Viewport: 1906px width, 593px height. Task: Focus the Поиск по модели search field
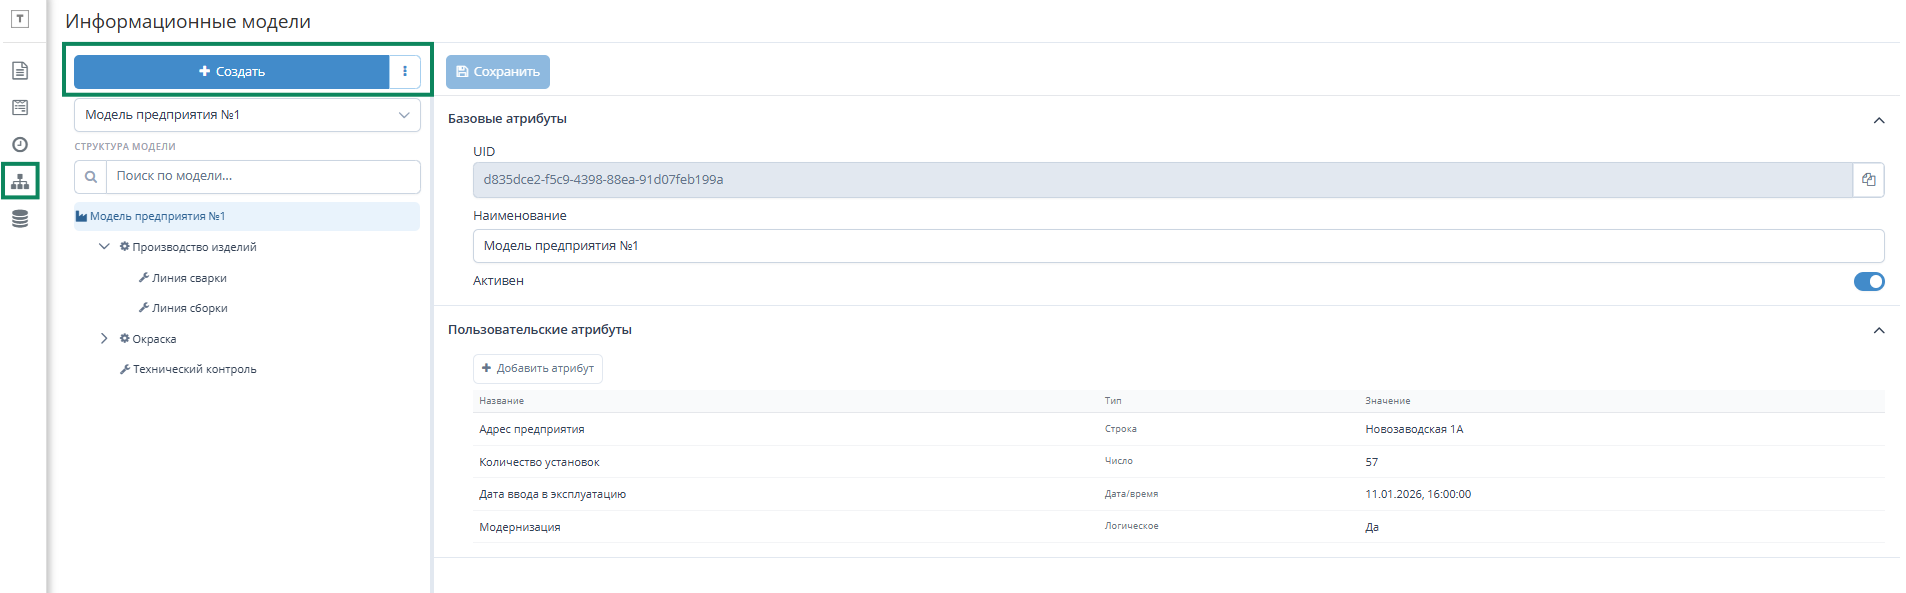pos(263,177)
